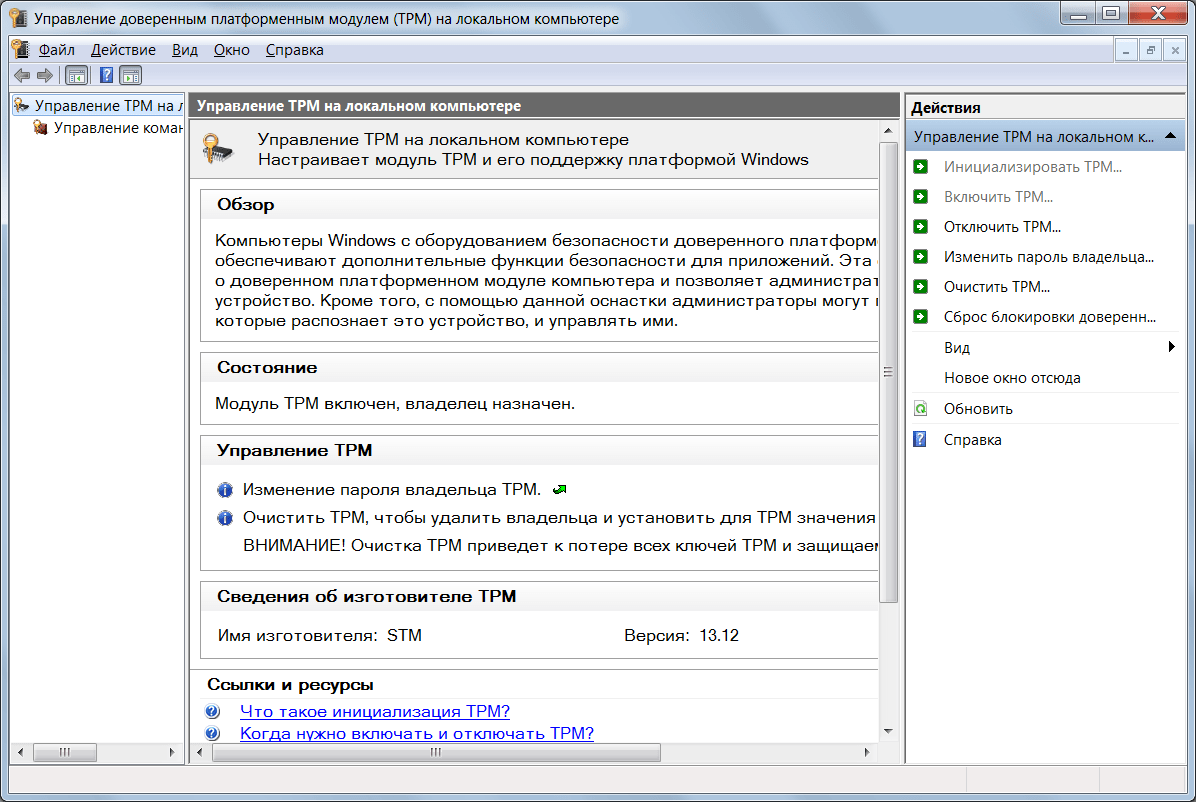Expand the Вид submenu in Actions
Viewport: 1196px width, 802px height.
coord(1171,348)
